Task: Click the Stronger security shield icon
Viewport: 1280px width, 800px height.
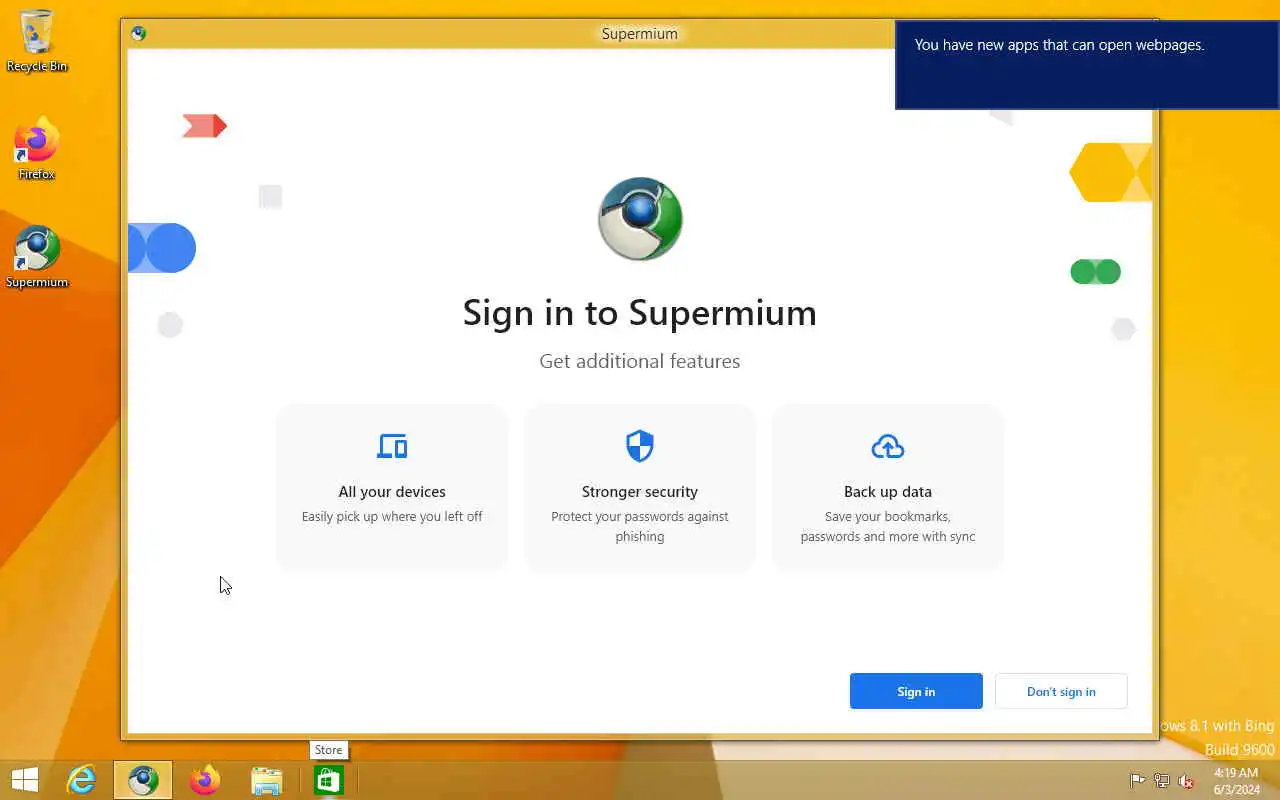Action: click(x=640, y=446)
